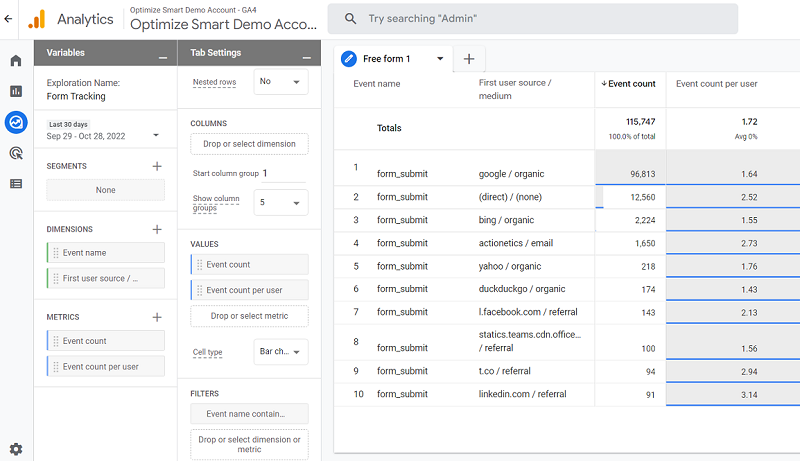Go to the Home icon in sidebar
The width and height of the screenshot is (800, 461).
tap(16, 61)
